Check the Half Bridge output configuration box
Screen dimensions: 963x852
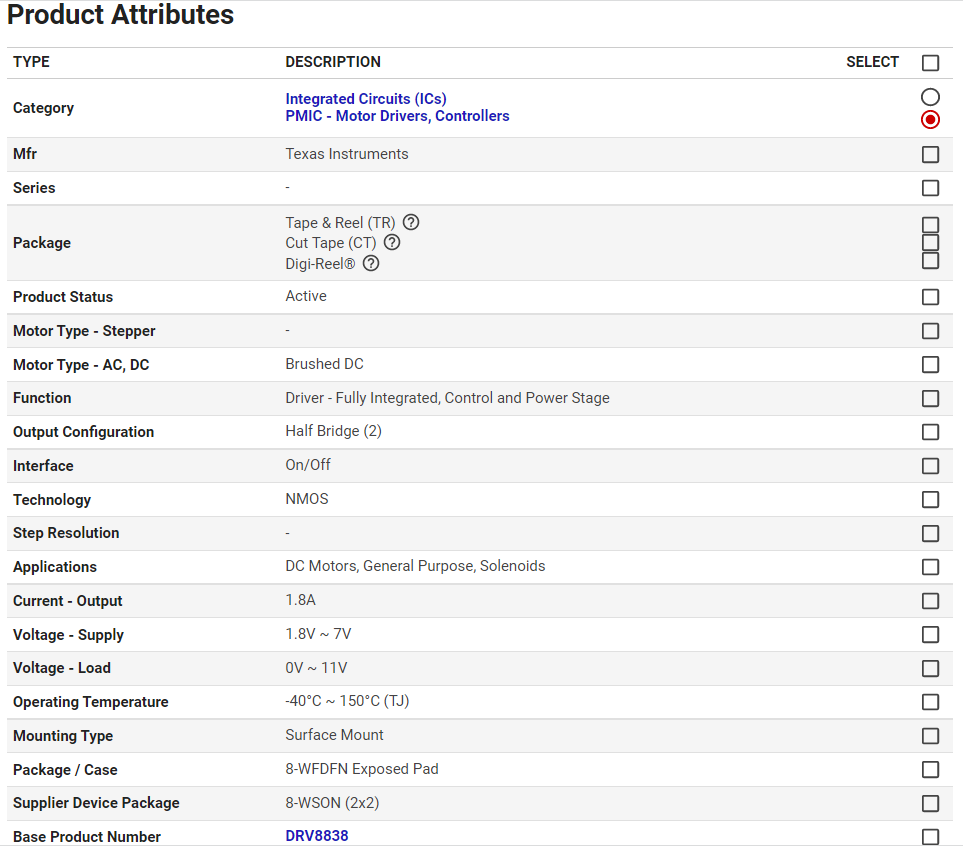[930, 432]
